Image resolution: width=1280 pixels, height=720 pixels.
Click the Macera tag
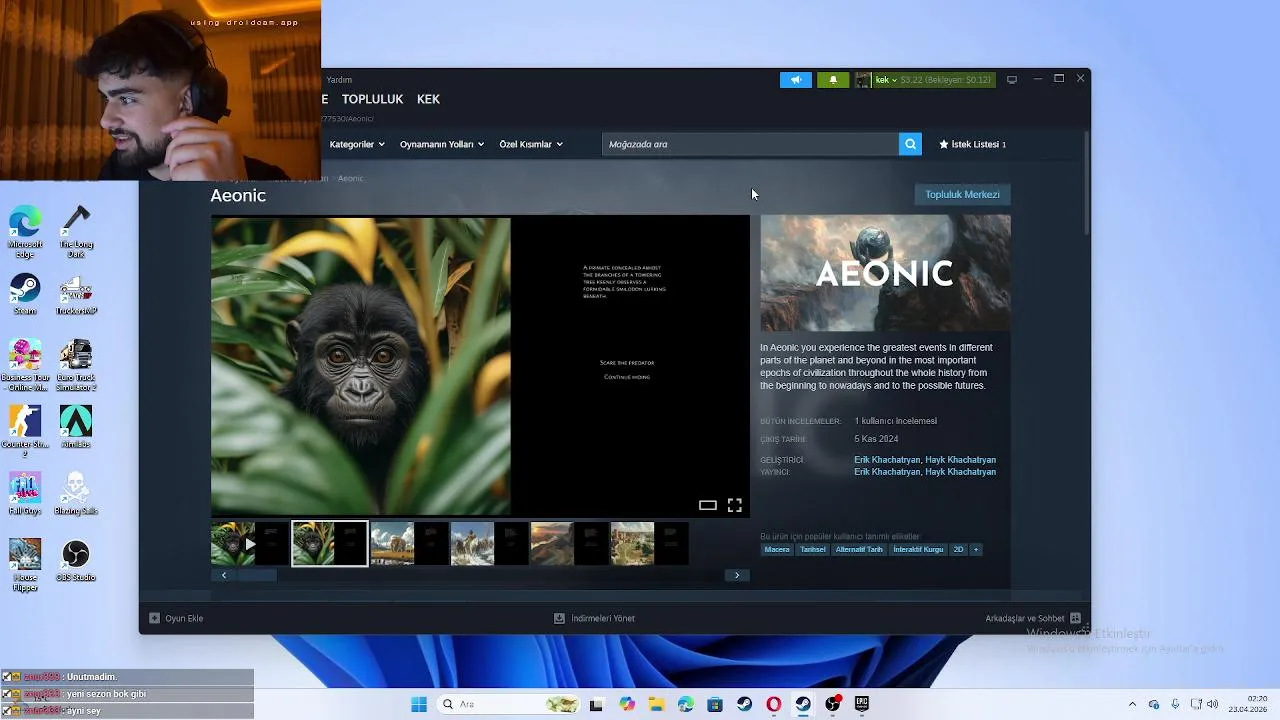tap(777, 549)
